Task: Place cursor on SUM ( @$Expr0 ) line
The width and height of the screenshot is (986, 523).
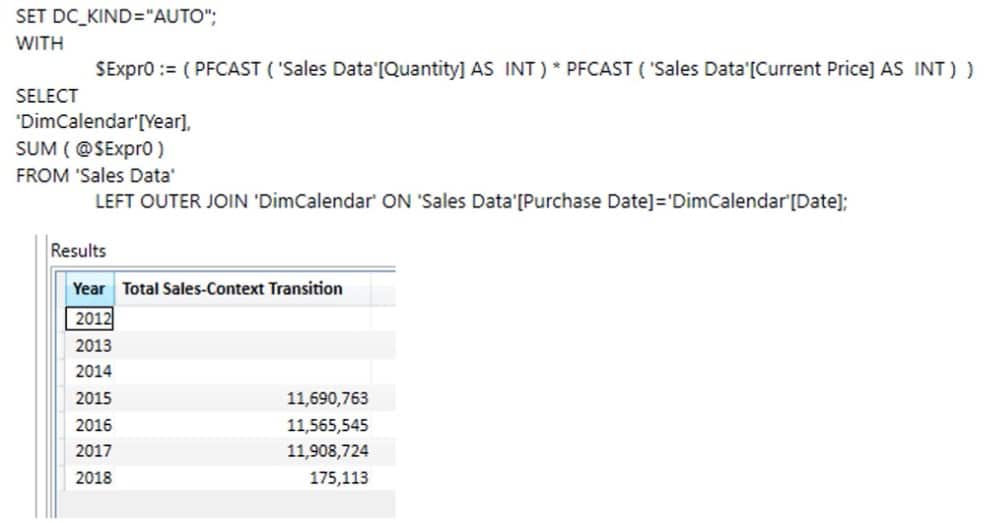Action: click(x=90, y=148)
